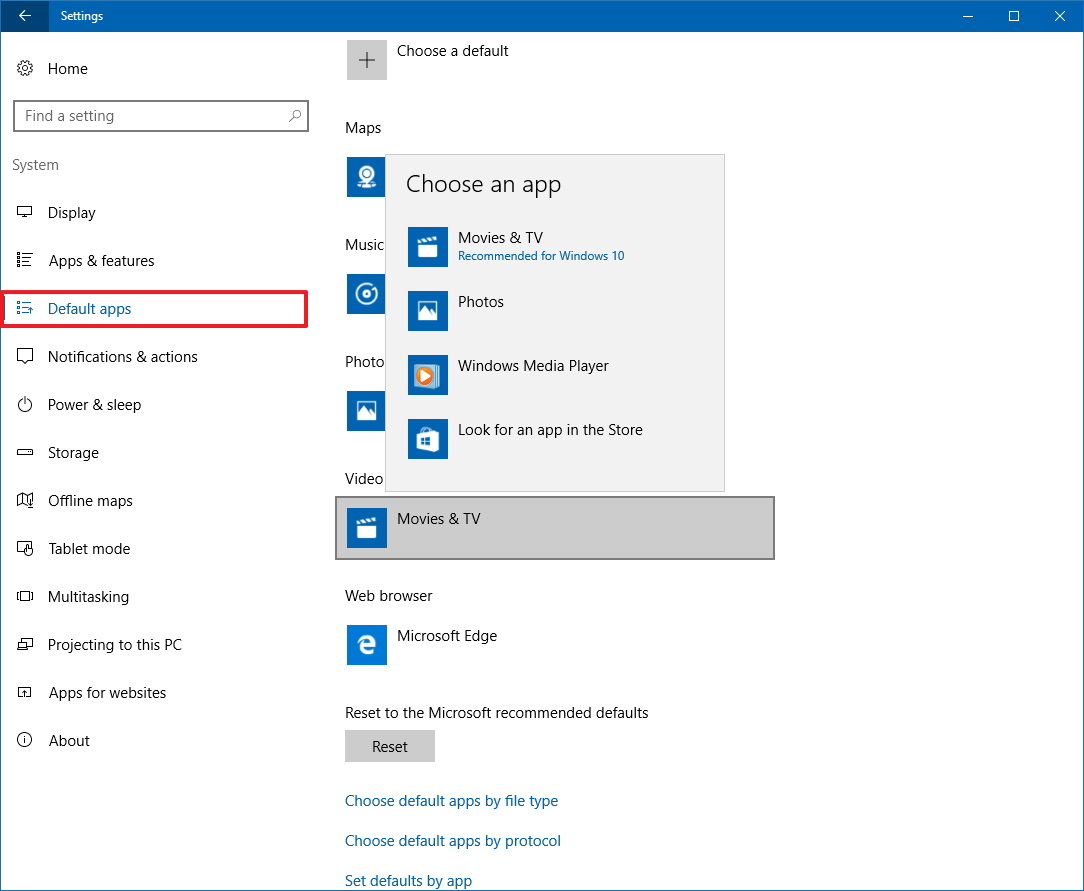Open Set defaults by app link
Screen dimensions: 1084x891
409,881
